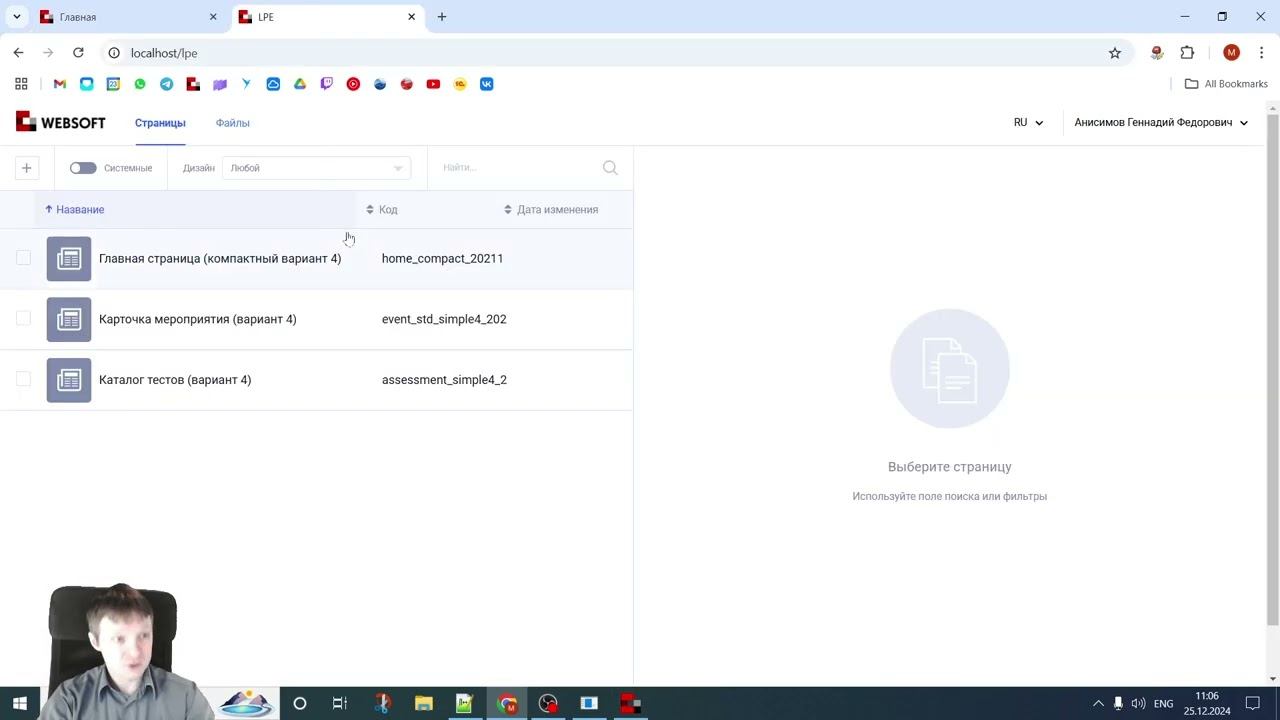Toggle the Системные switch
Viewport: 1280px width, 720px height.
[x=83, y=168]
